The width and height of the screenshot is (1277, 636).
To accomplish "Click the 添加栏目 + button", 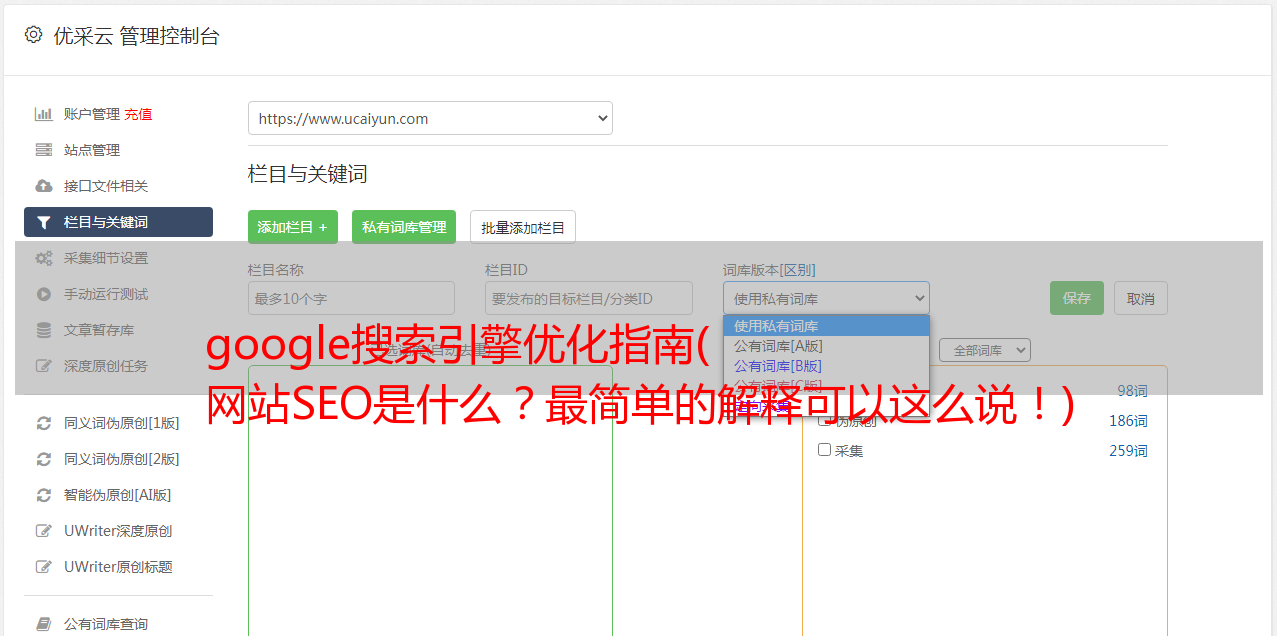I will (x=293, y=227).
